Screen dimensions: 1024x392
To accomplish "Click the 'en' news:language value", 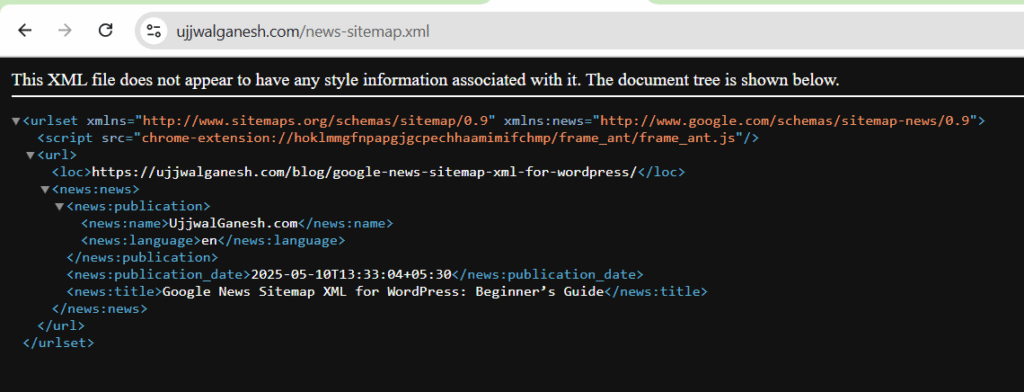I will tap(209, 240).
